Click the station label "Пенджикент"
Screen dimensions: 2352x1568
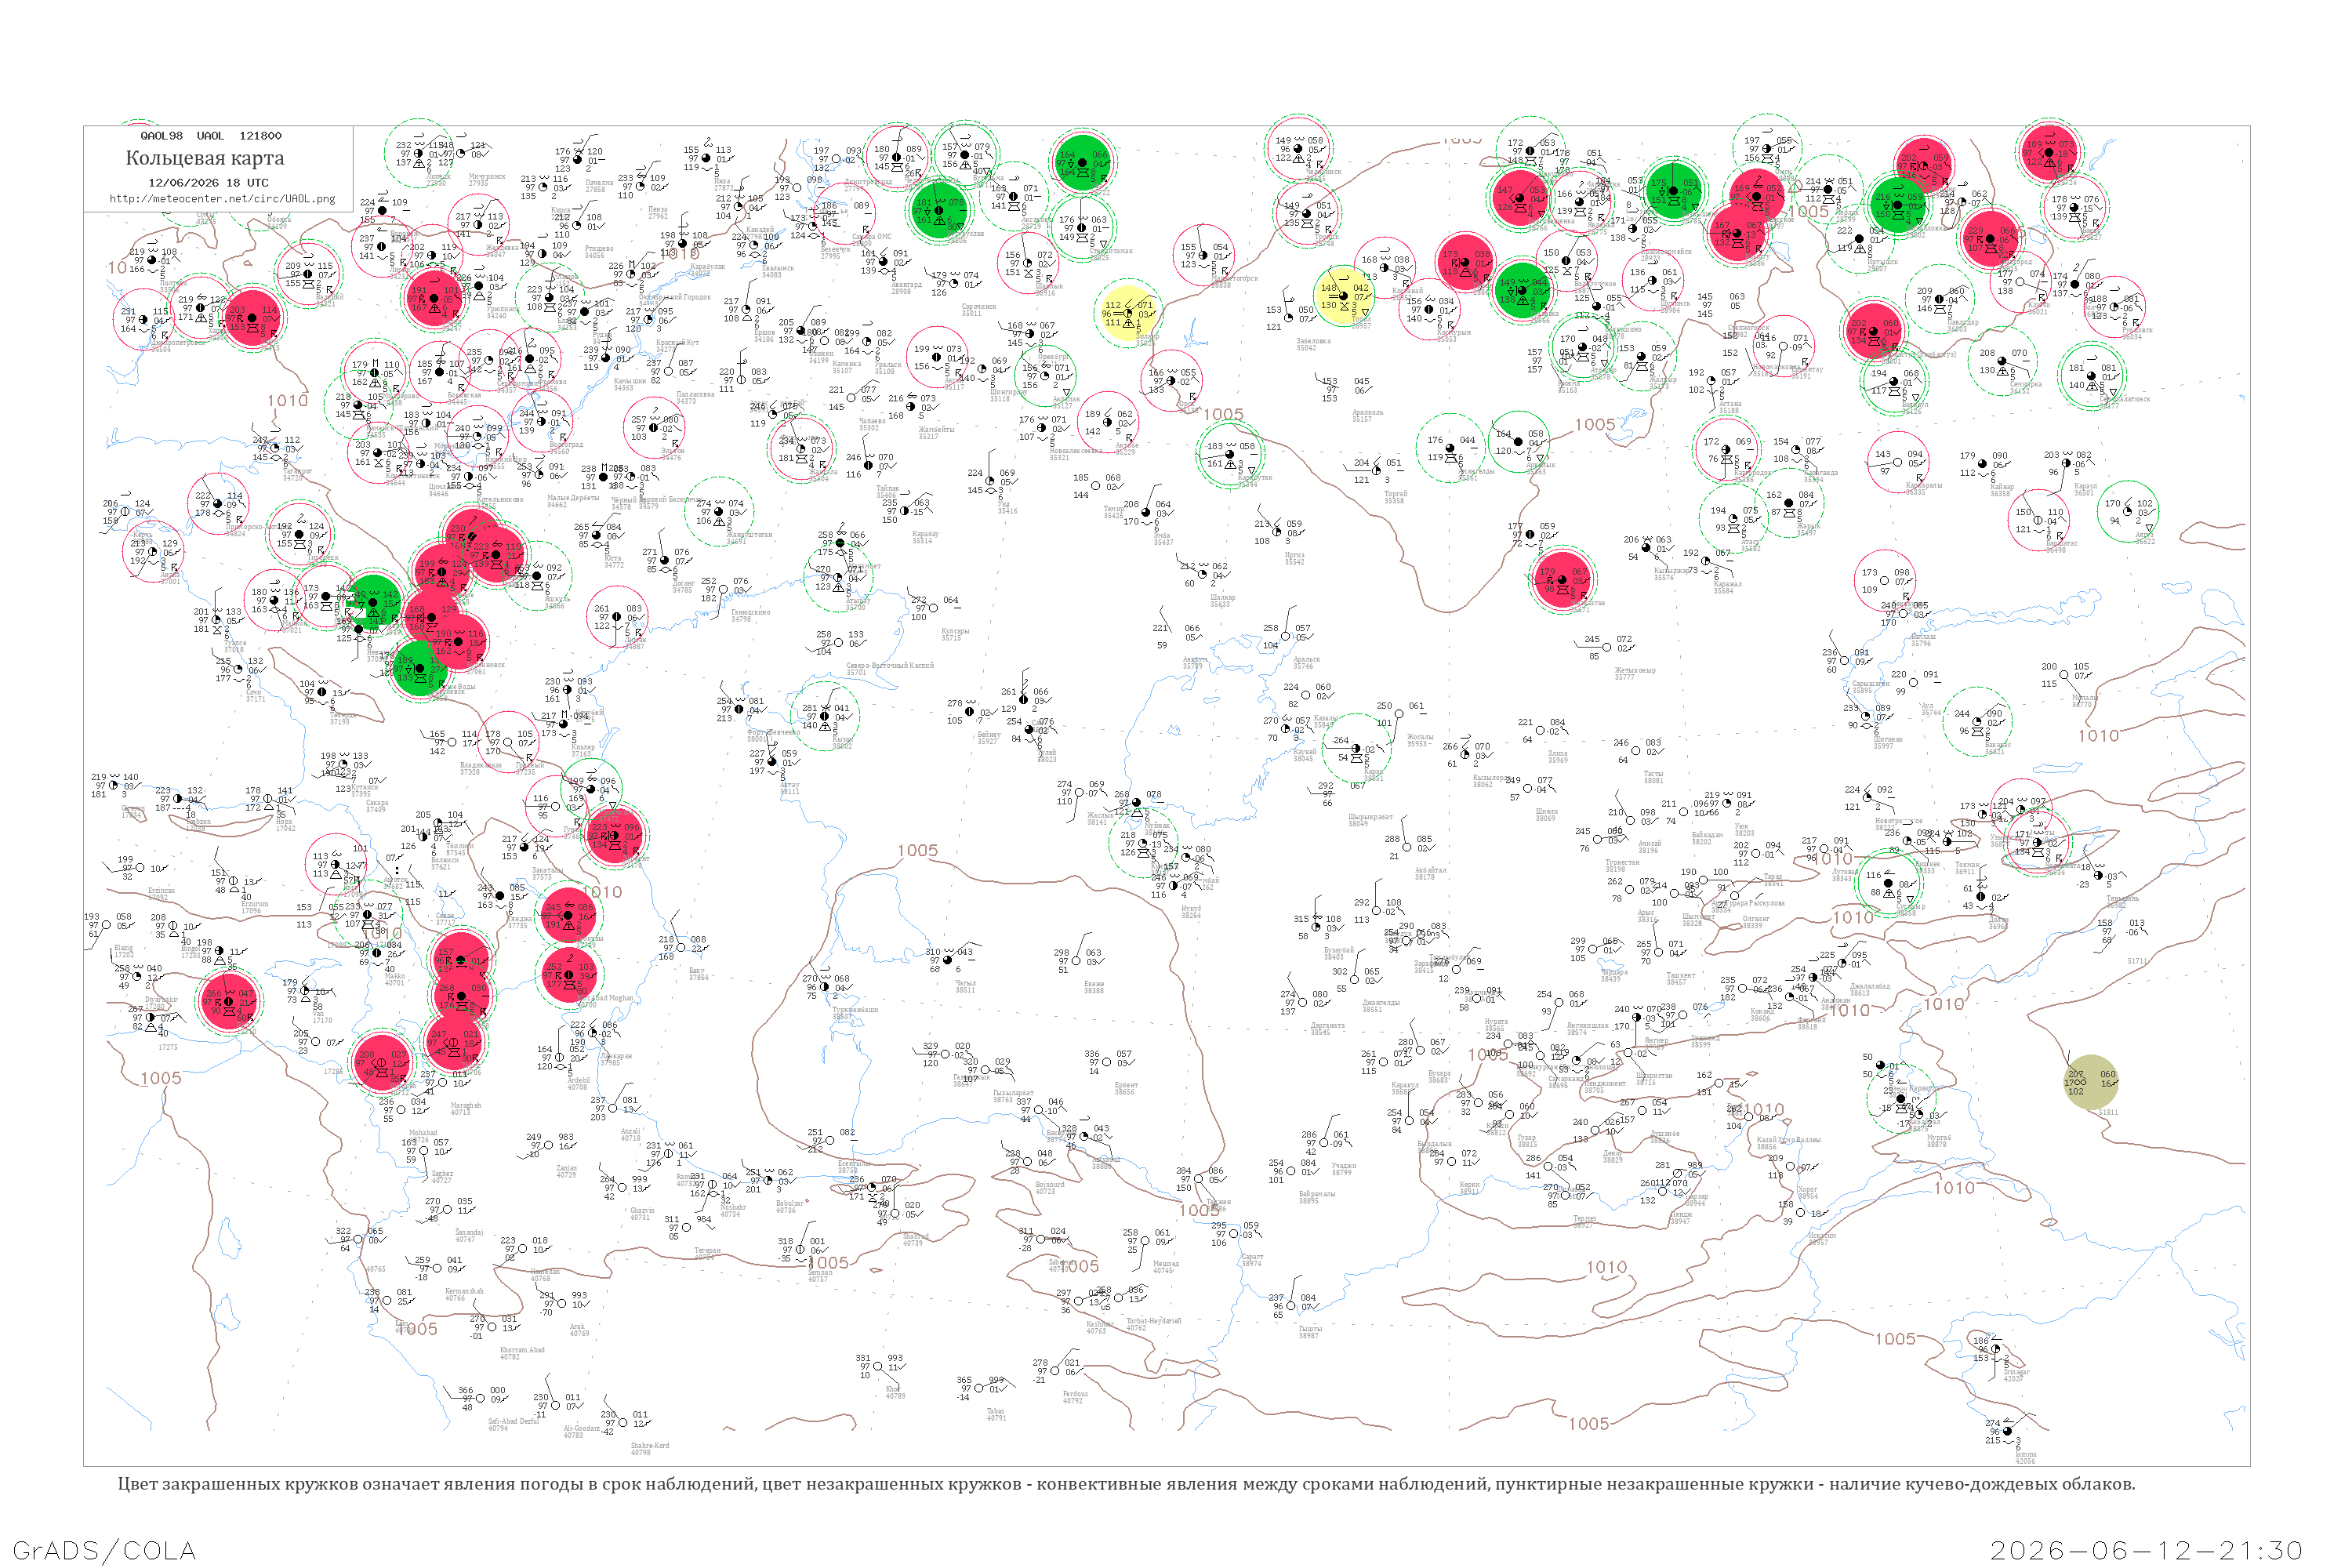(x=1604, y=1083)
